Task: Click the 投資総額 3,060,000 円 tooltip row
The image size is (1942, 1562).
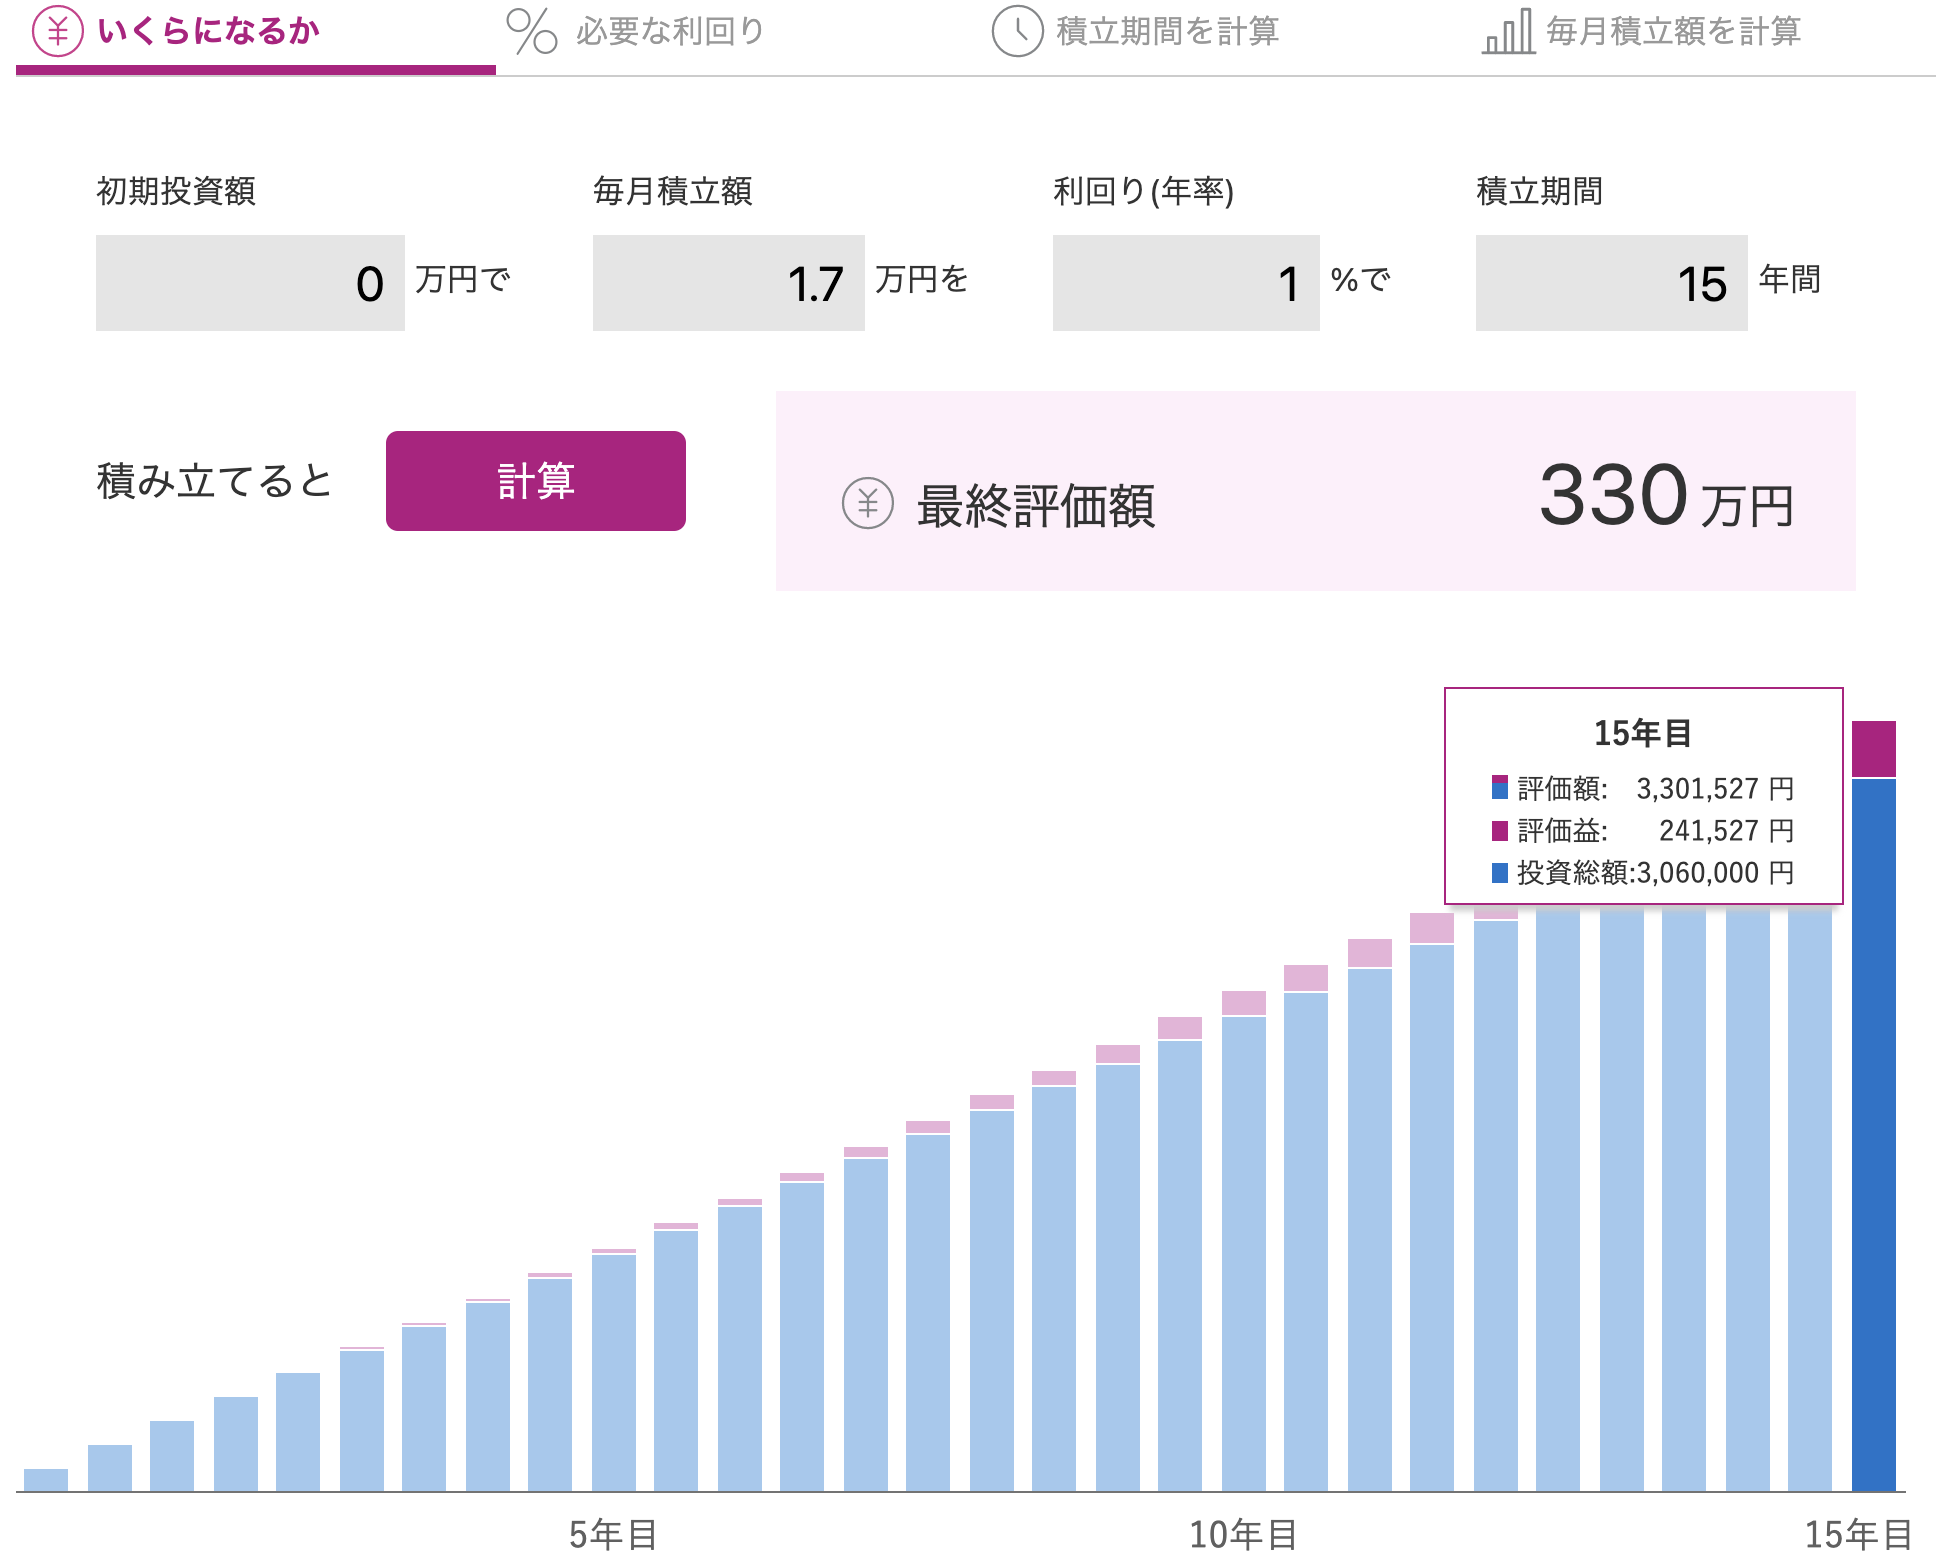Action: pyautogui.click(x=1643, y=872)
